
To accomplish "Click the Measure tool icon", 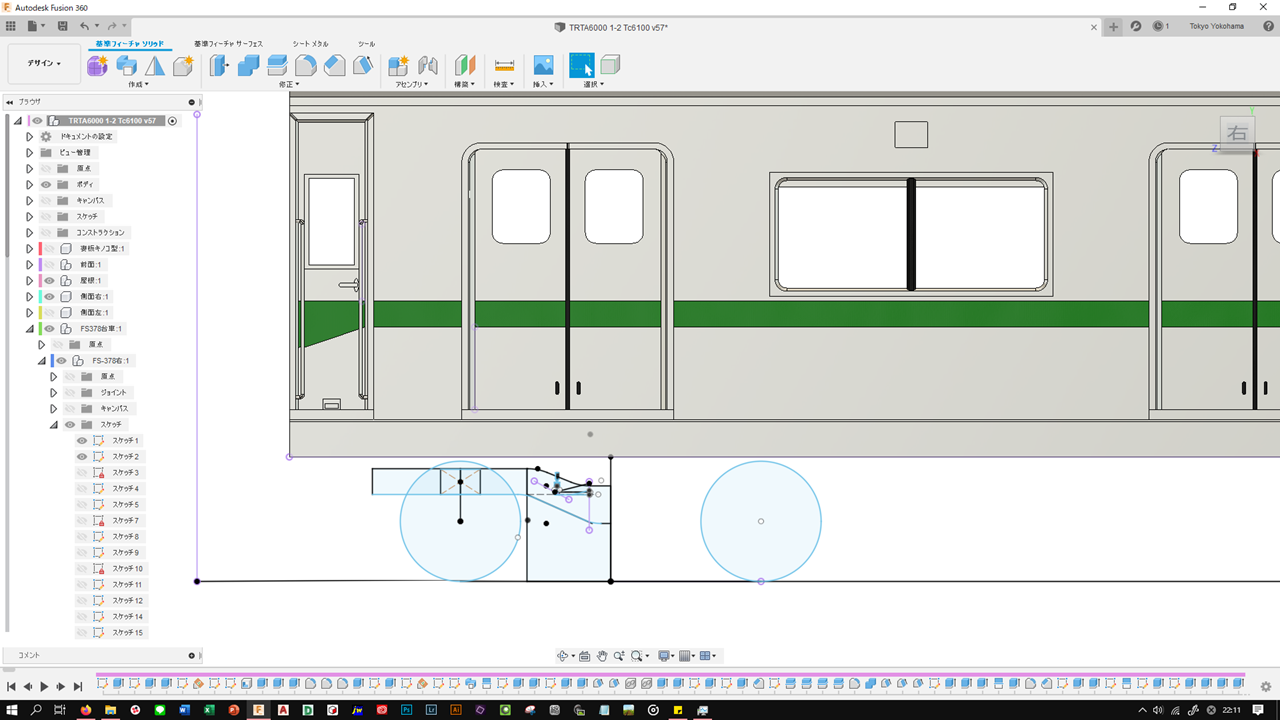I will (504, 66).
